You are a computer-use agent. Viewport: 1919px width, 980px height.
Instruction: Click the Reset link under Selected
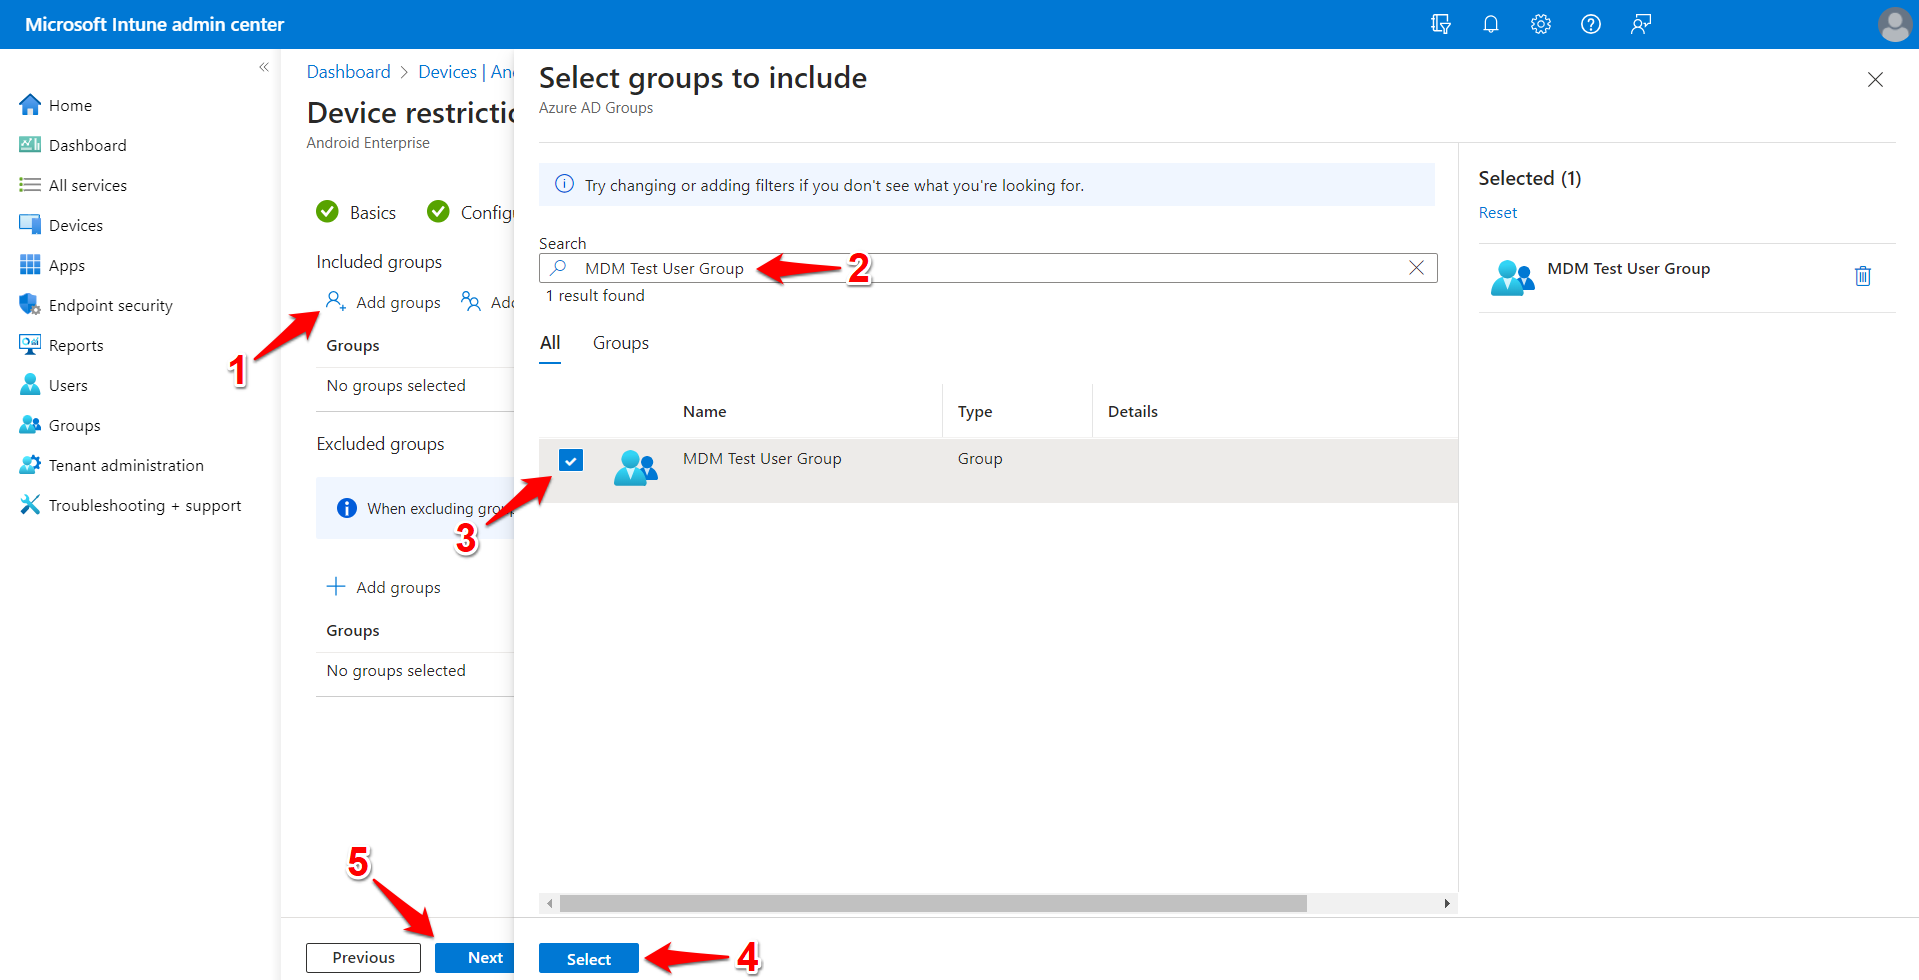click(1497, 212)
